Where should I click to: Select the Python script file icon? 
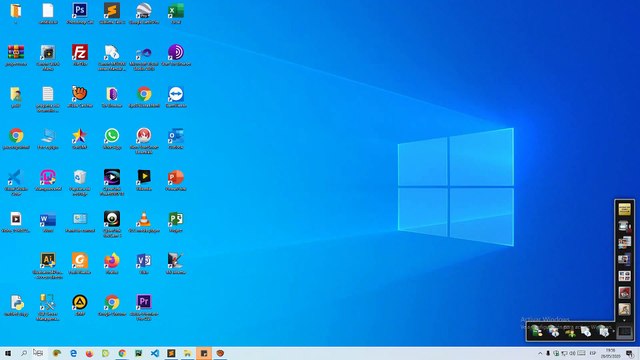(x=16, y=305)
